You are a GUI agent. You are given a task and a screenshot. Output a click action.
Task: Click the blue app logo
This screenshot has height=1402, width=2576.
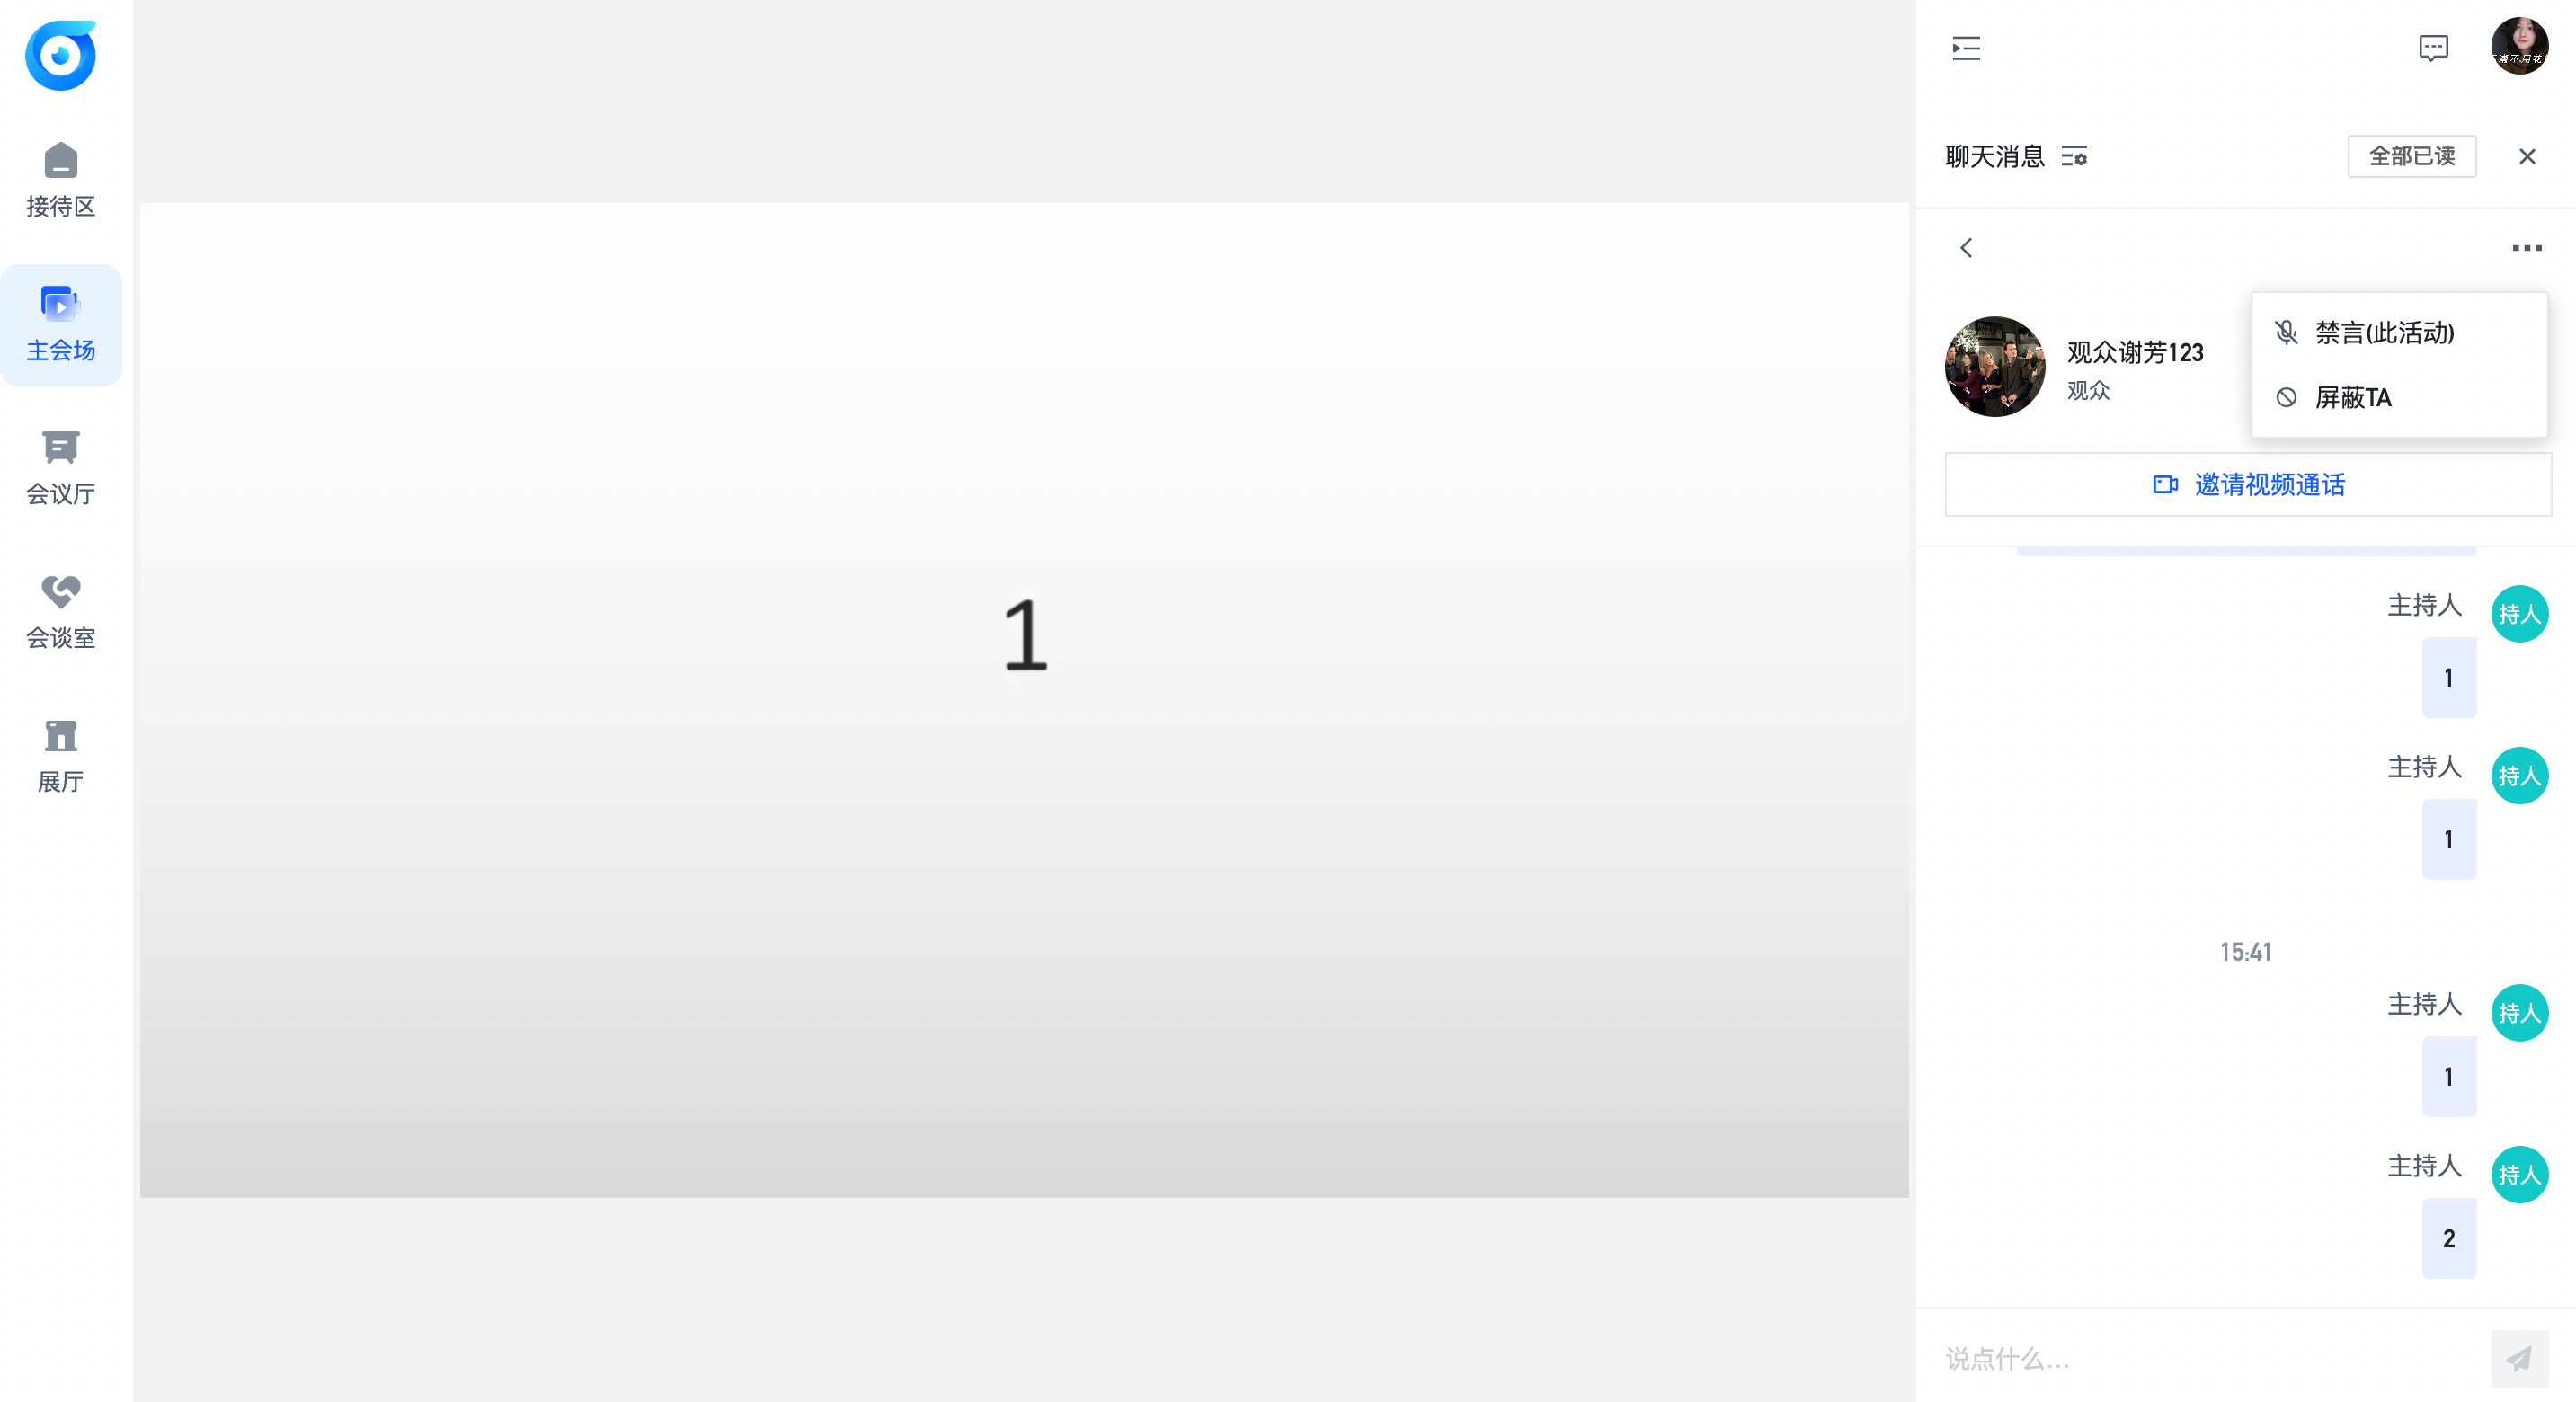[x=61, y=55]
